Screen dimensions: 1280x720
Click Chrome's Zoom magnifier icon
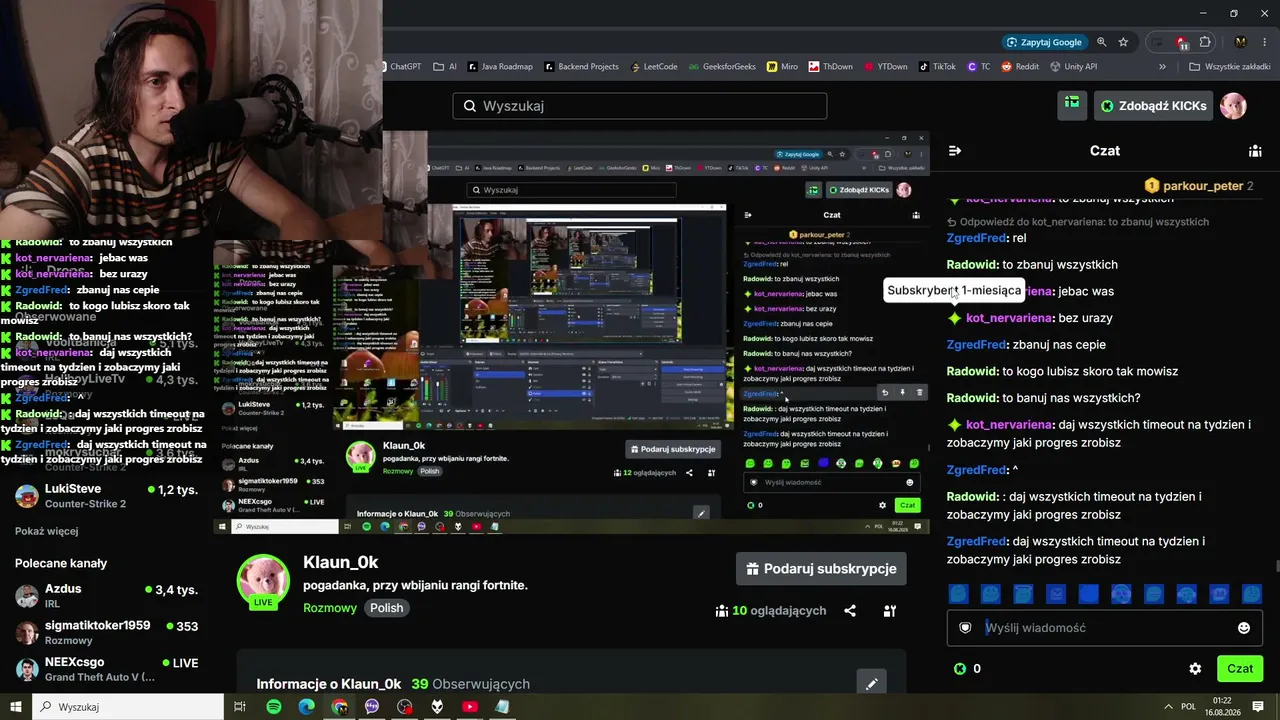[1101, 42]
